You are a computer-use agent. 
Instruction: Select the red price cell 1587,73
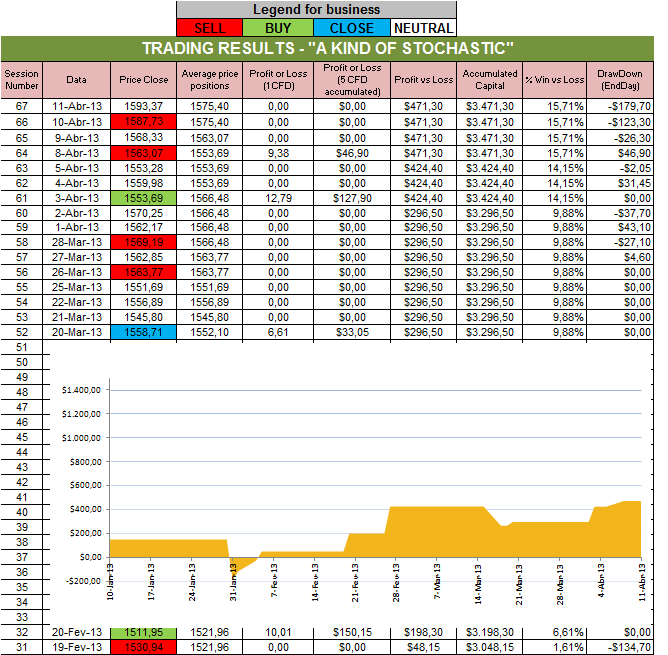144,122
